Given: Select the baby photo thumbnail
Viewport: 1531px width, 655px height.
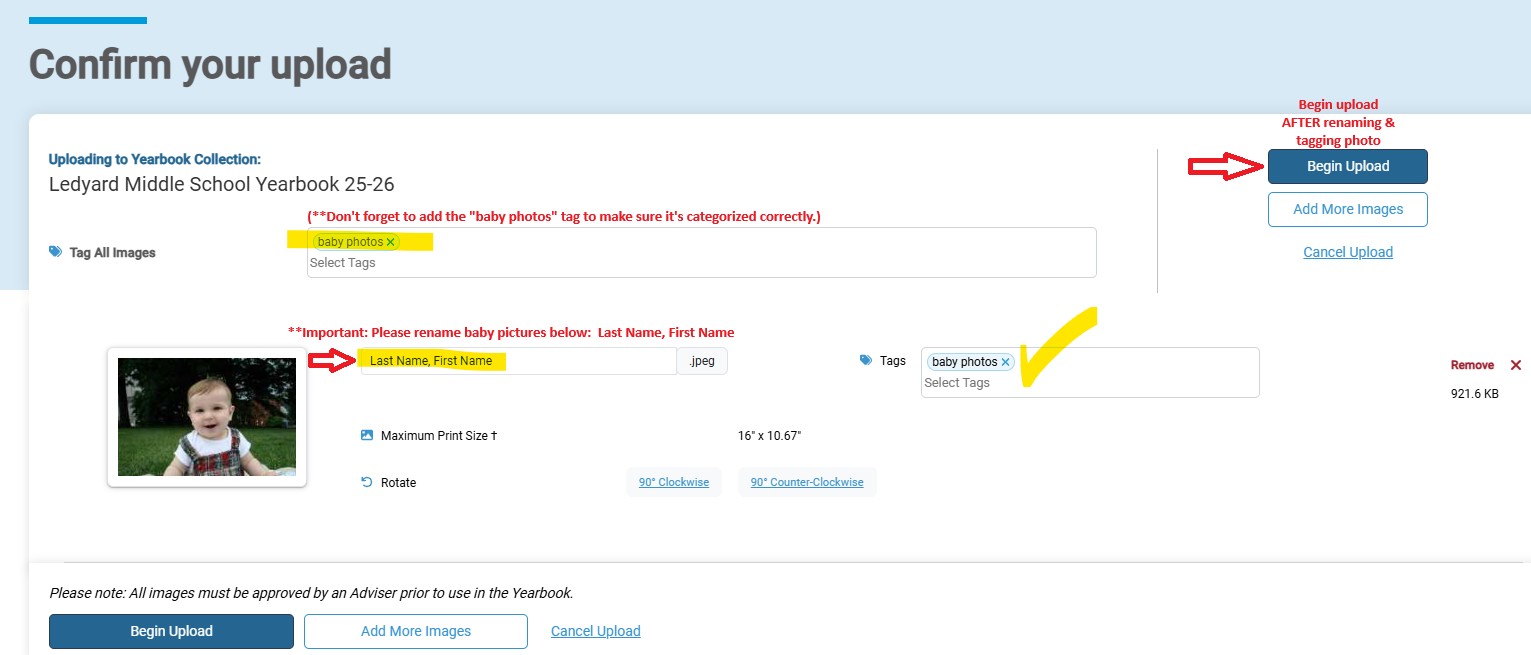Looking at the screenshot, I should [207, 417].
